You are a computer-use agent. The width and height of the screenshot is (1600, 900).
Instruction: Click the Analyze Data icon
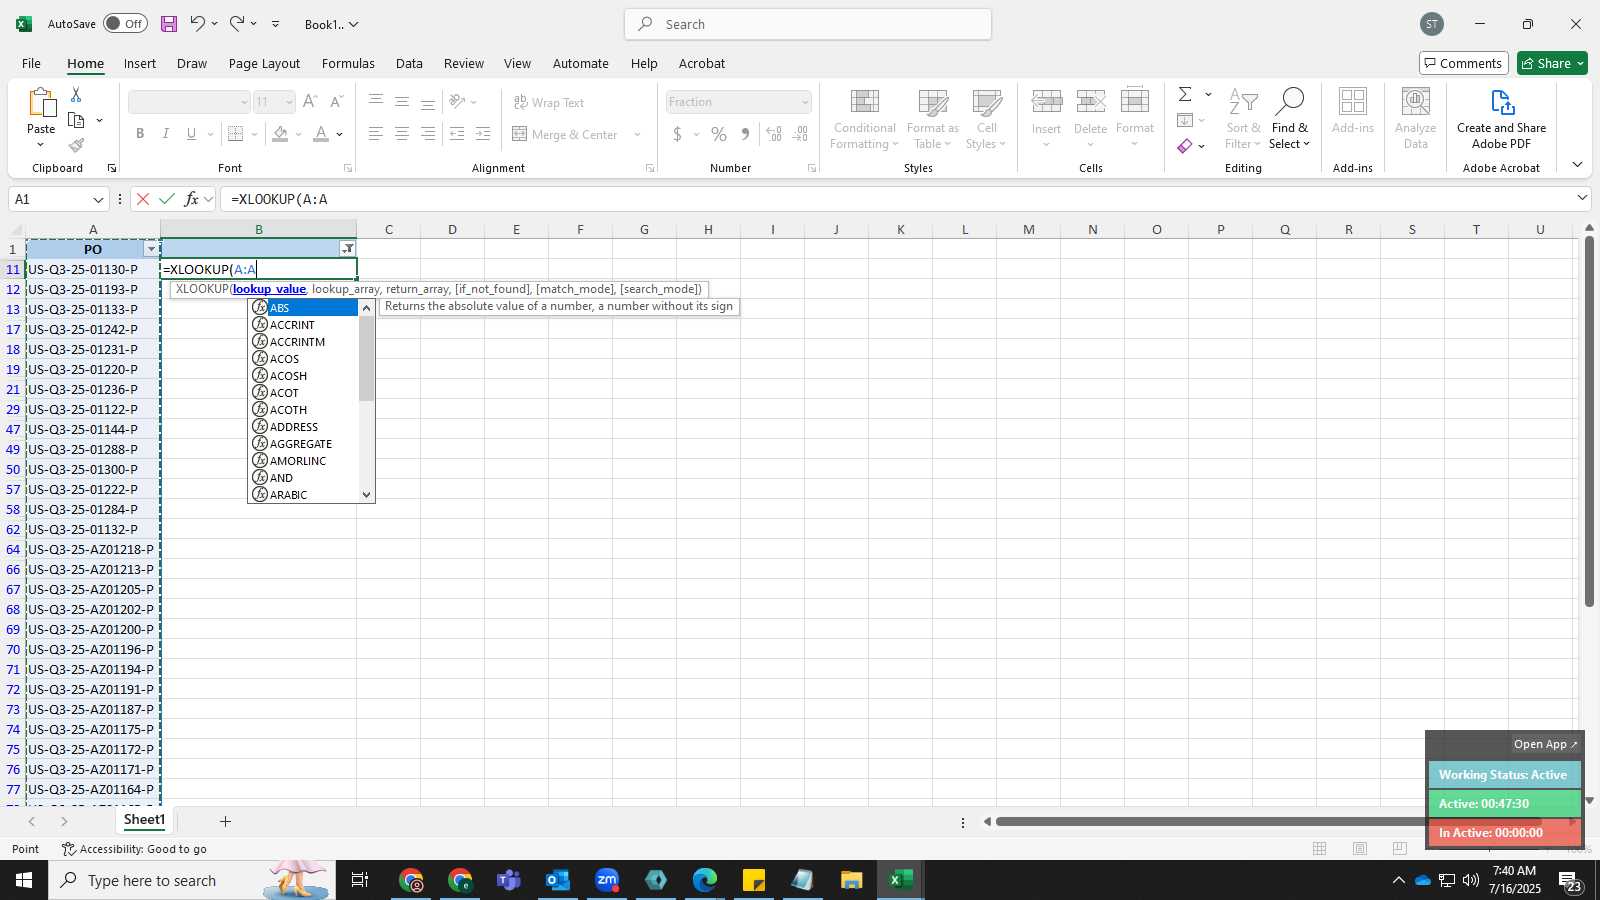pos(1415,101)
